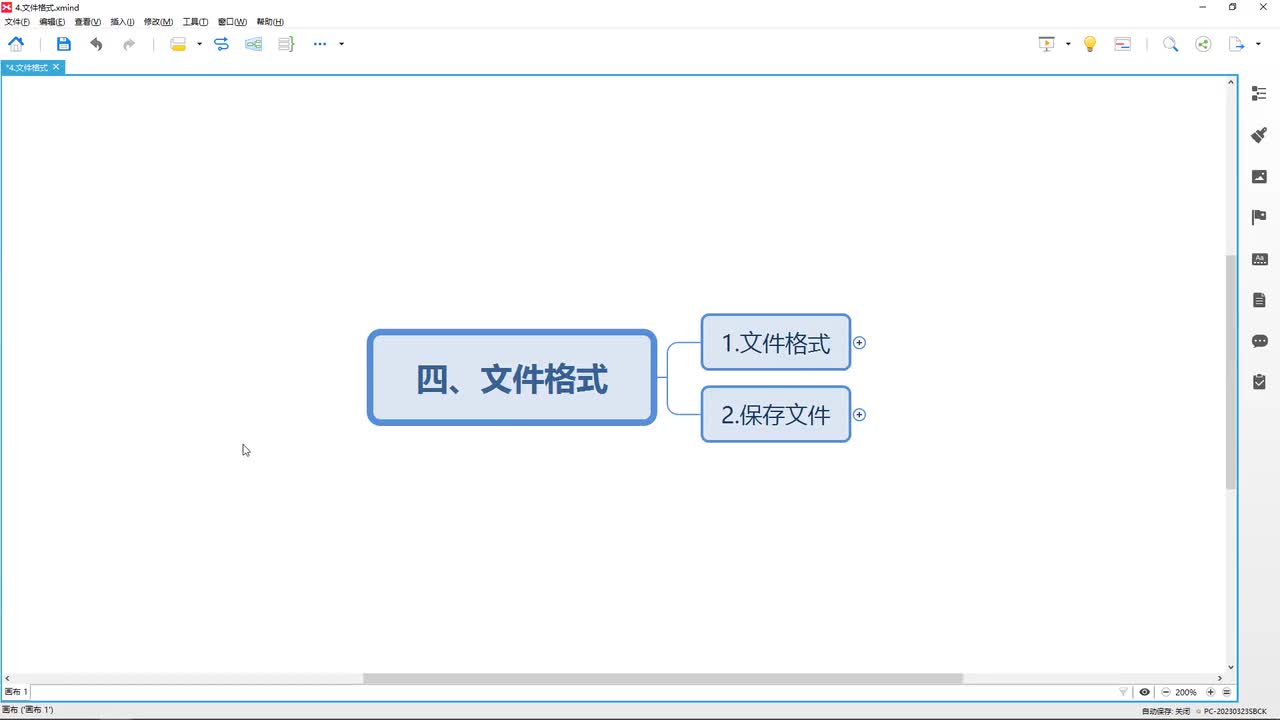This screenshot has width=1280, height=720.
Task: Open the Outline panel in sidebar
Action: pyautogui.click(x=1259, y=93)
